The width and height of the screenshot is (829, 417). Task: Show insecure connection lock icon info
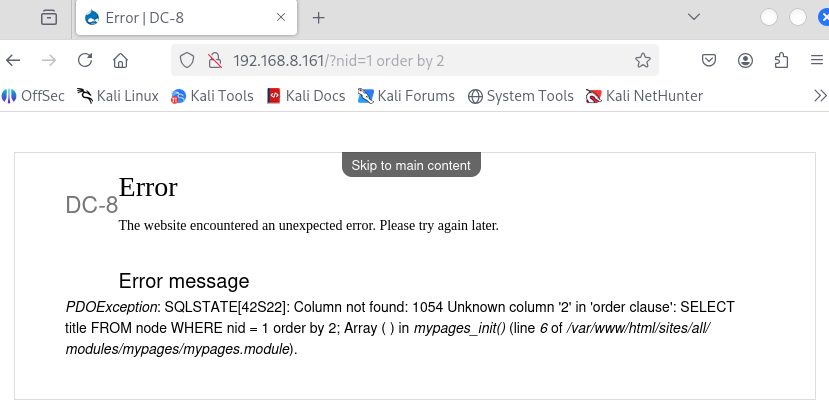[213, 61]
